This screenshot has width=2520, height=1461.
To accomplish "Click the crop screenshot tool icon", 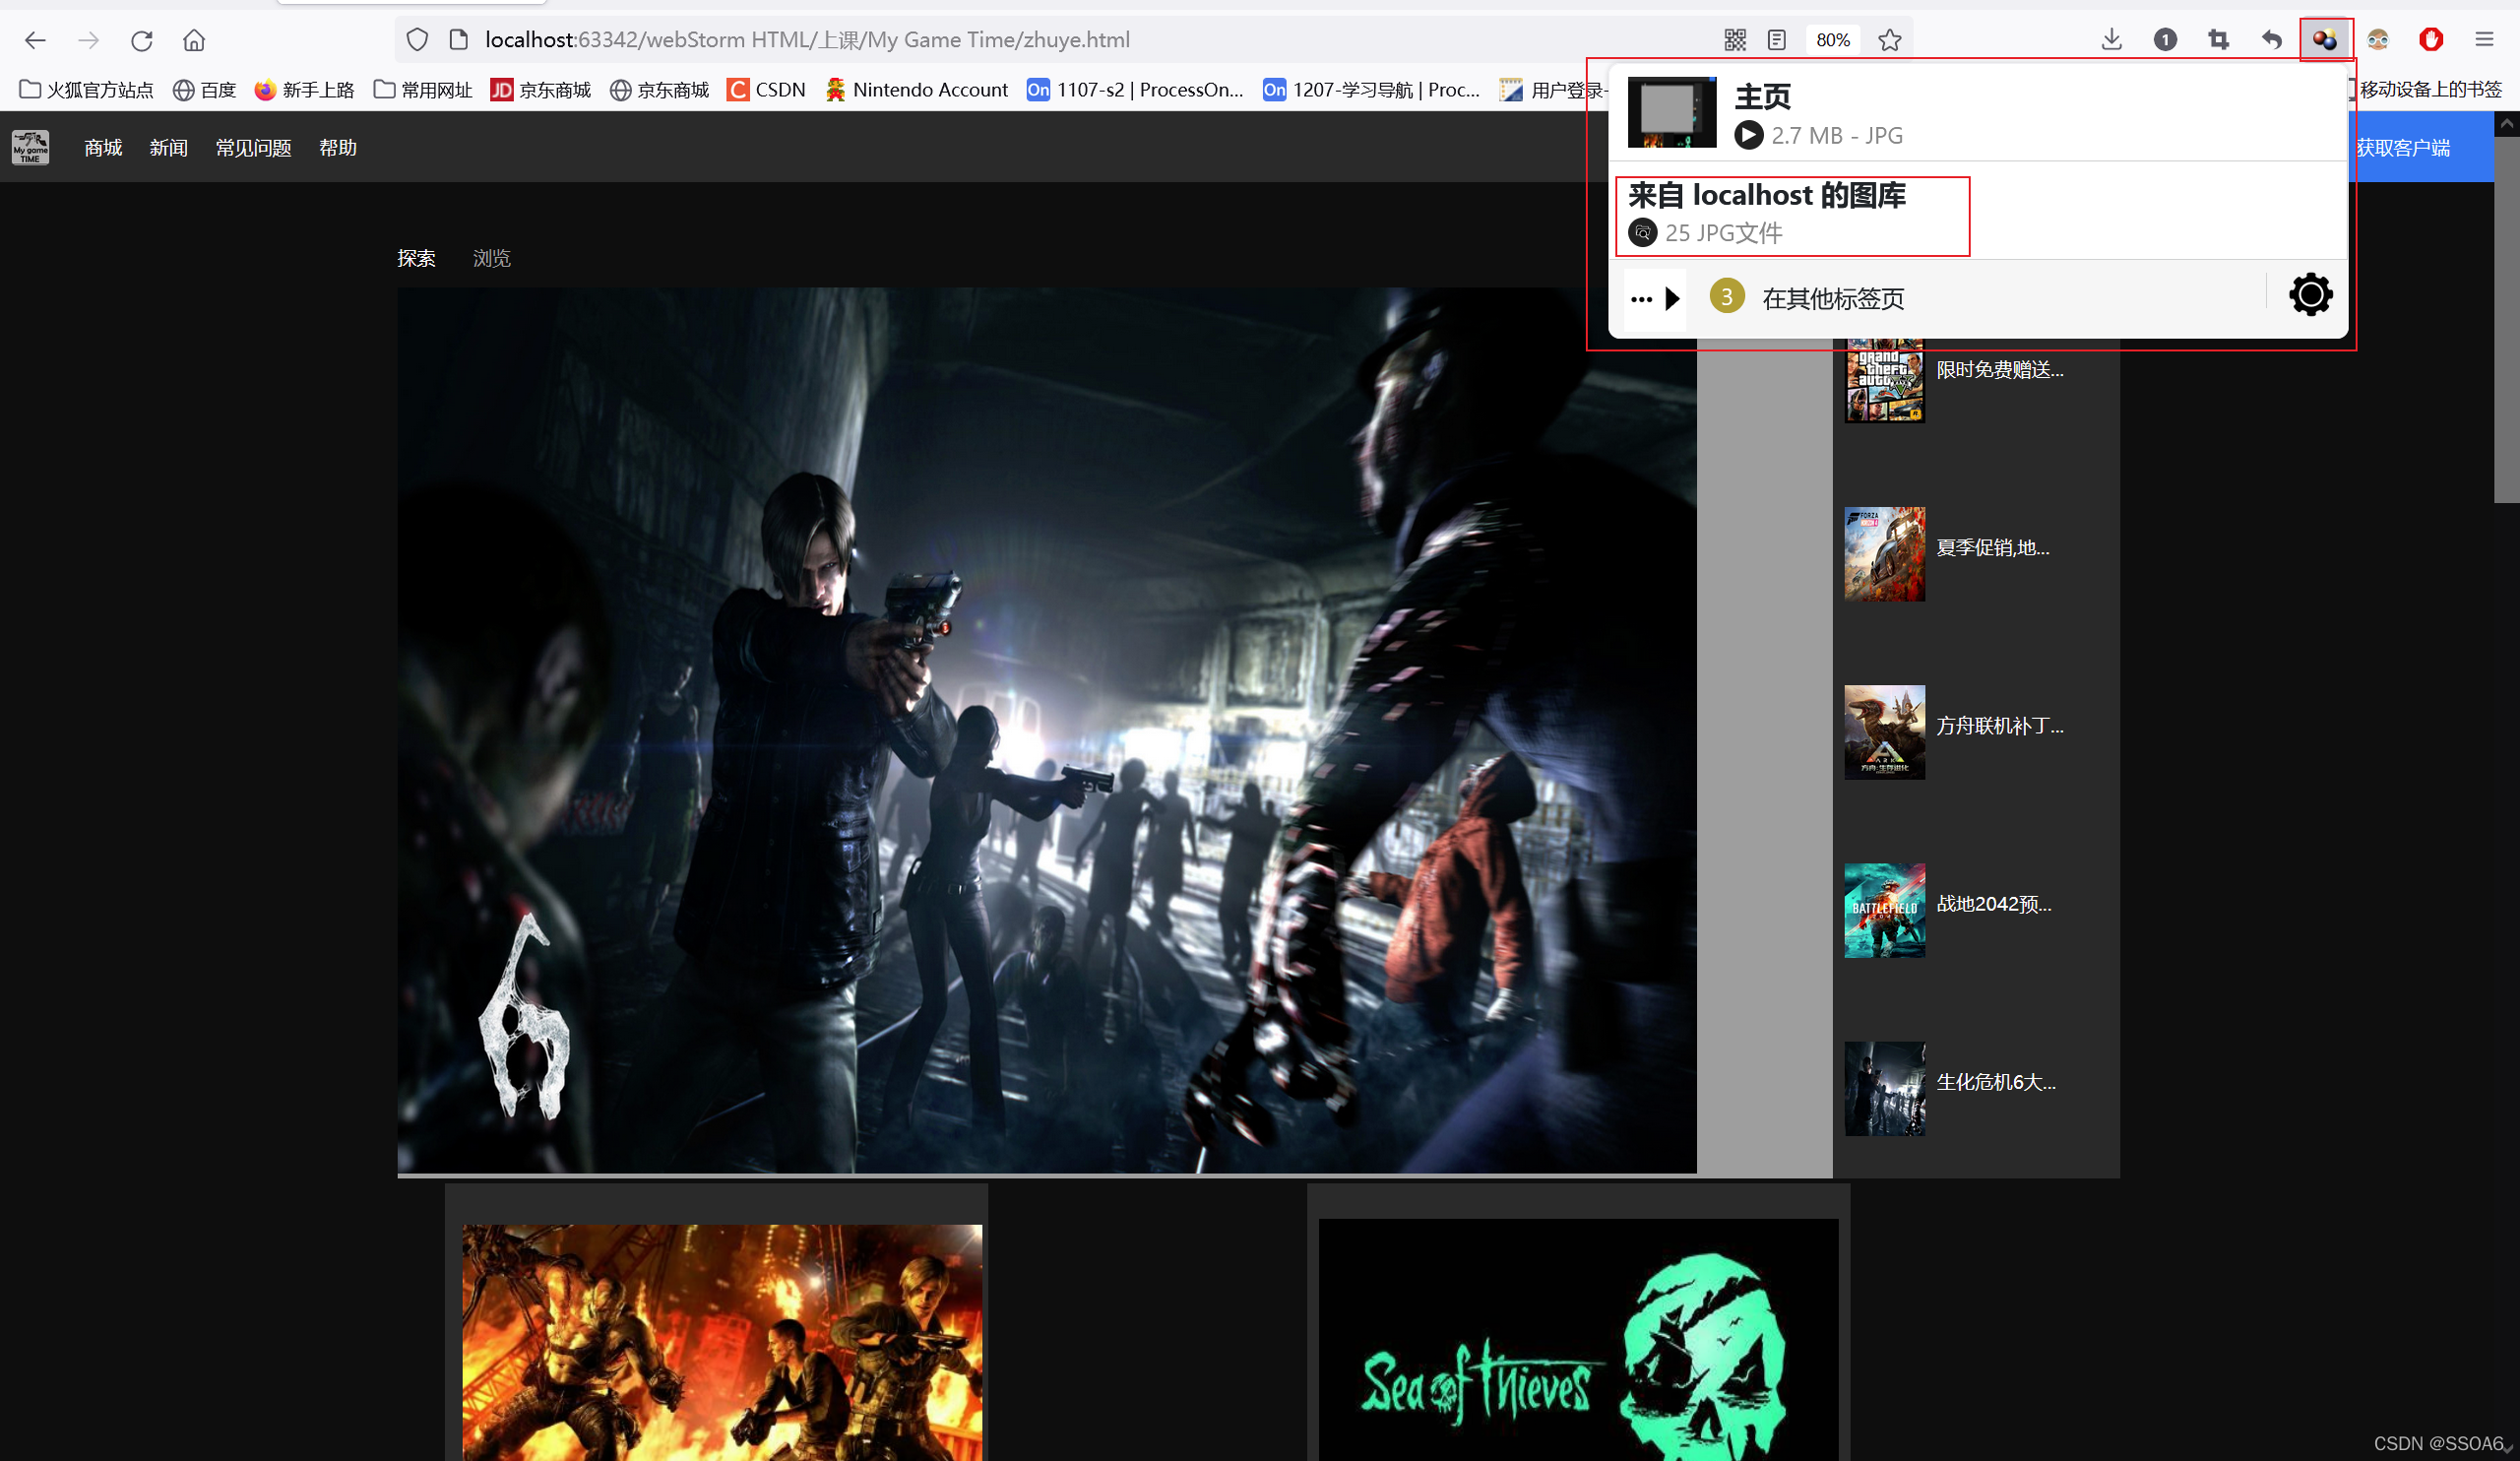I will tap(2218, 40).
